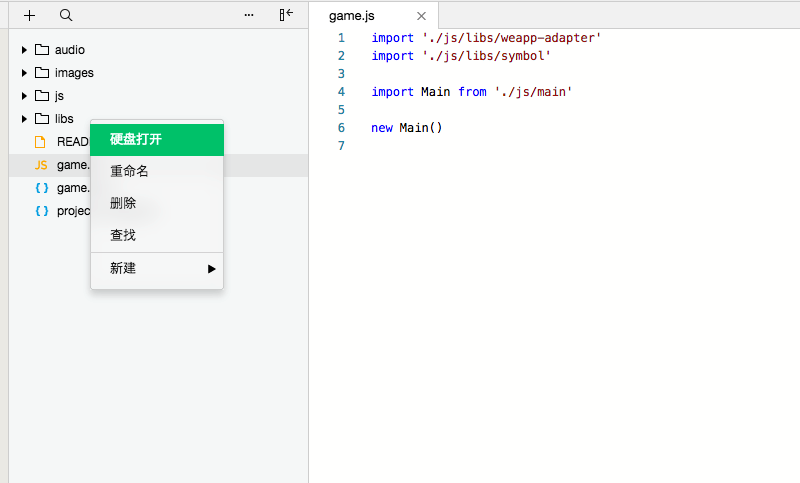Expand the libs folder arrow
Image resolution: width=800 pixels, height=483 pixels.
pos(24,119)
